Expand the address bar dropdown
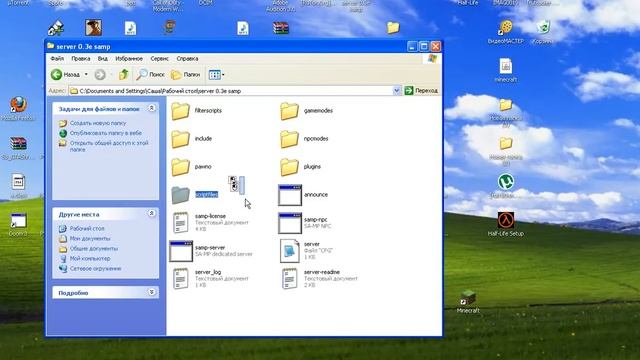Viewport: 640px width, 360px height. [396, 91]
